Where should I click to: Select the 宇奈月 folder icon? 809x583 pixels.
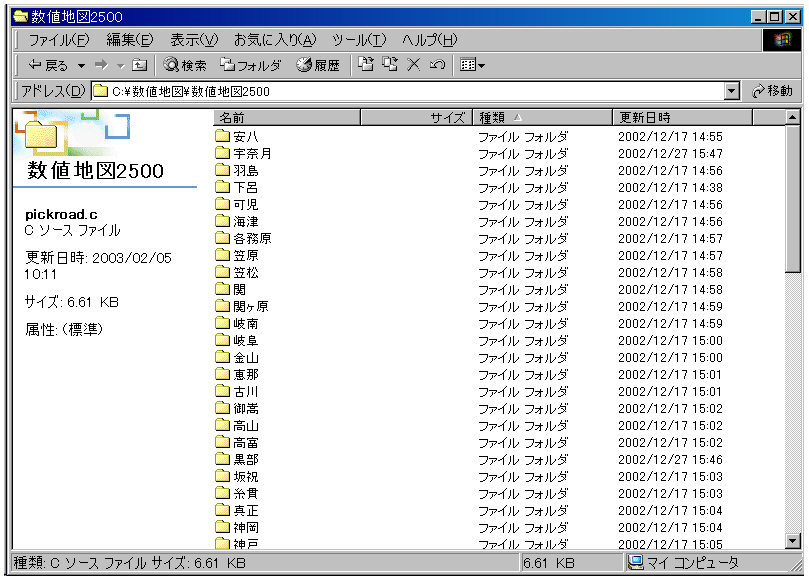(x=222, y=153)
